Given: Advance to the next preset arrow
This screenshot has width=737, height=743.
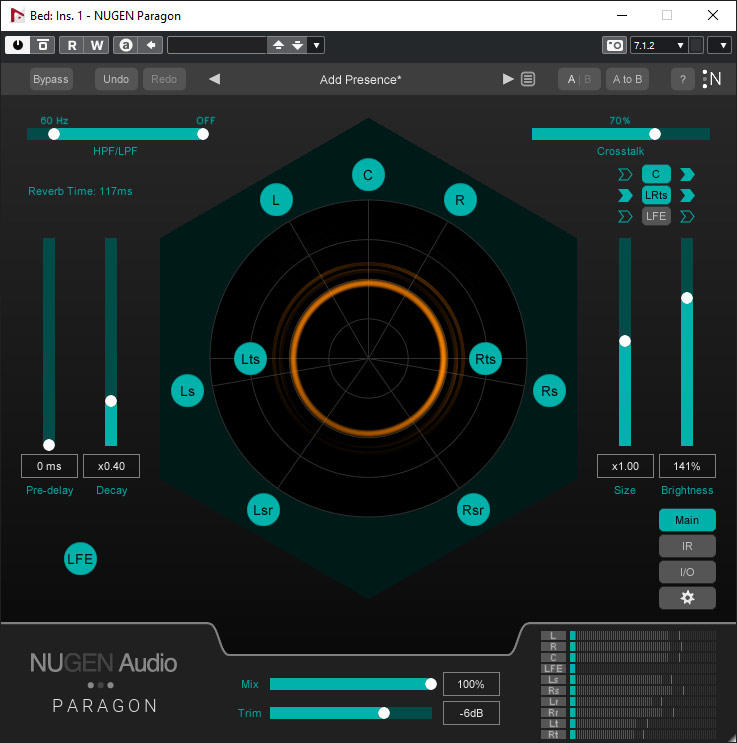Looking at the screenshot, I should tap(508, 79).
